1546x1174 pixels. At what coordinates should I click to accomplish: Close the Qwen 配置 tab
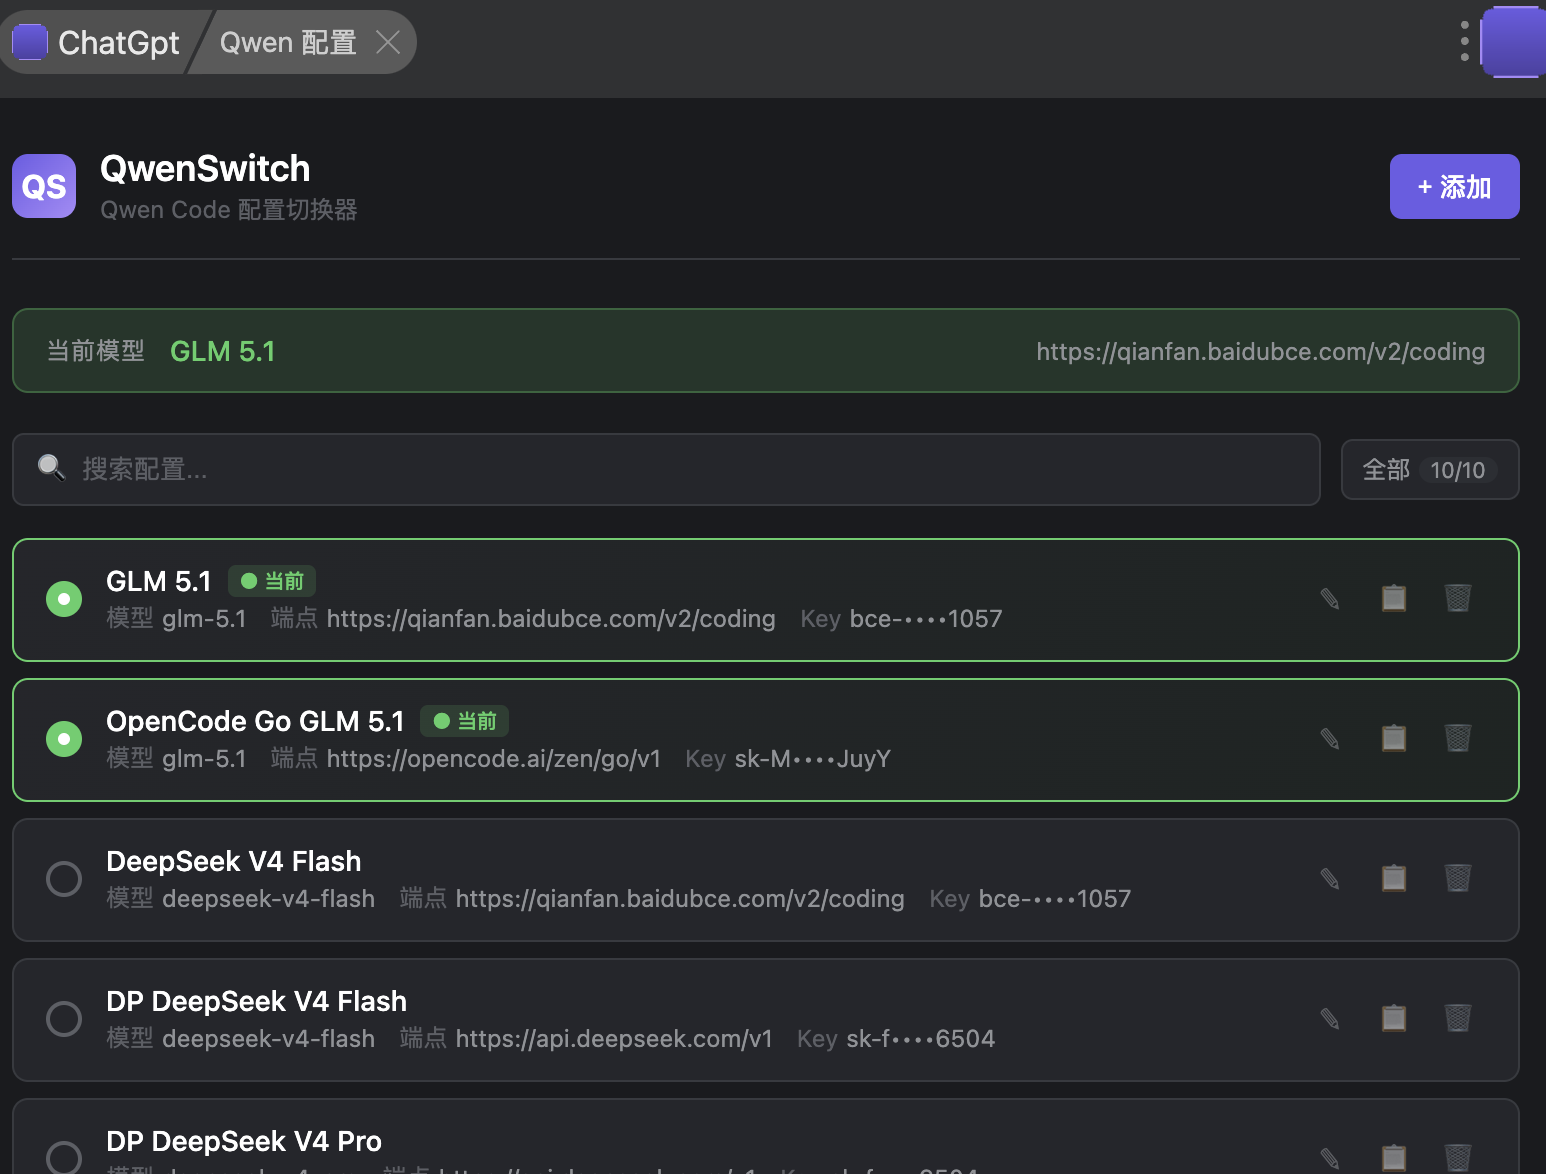(x=388, y=42)
